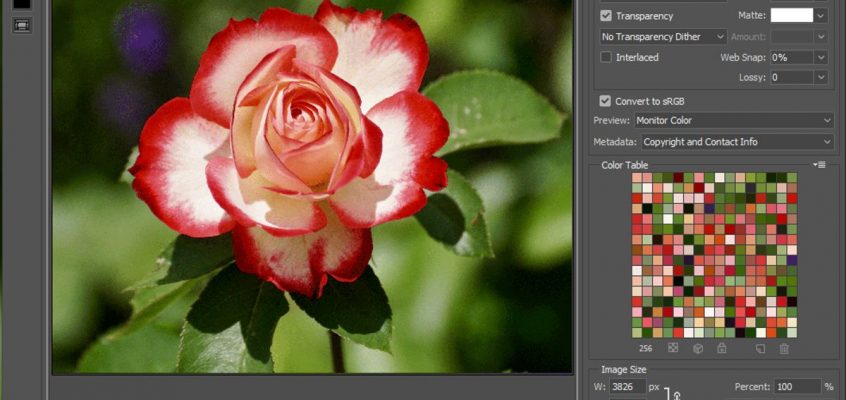Uncheck the Convert to sRGB checkbox

click(606, 101)
